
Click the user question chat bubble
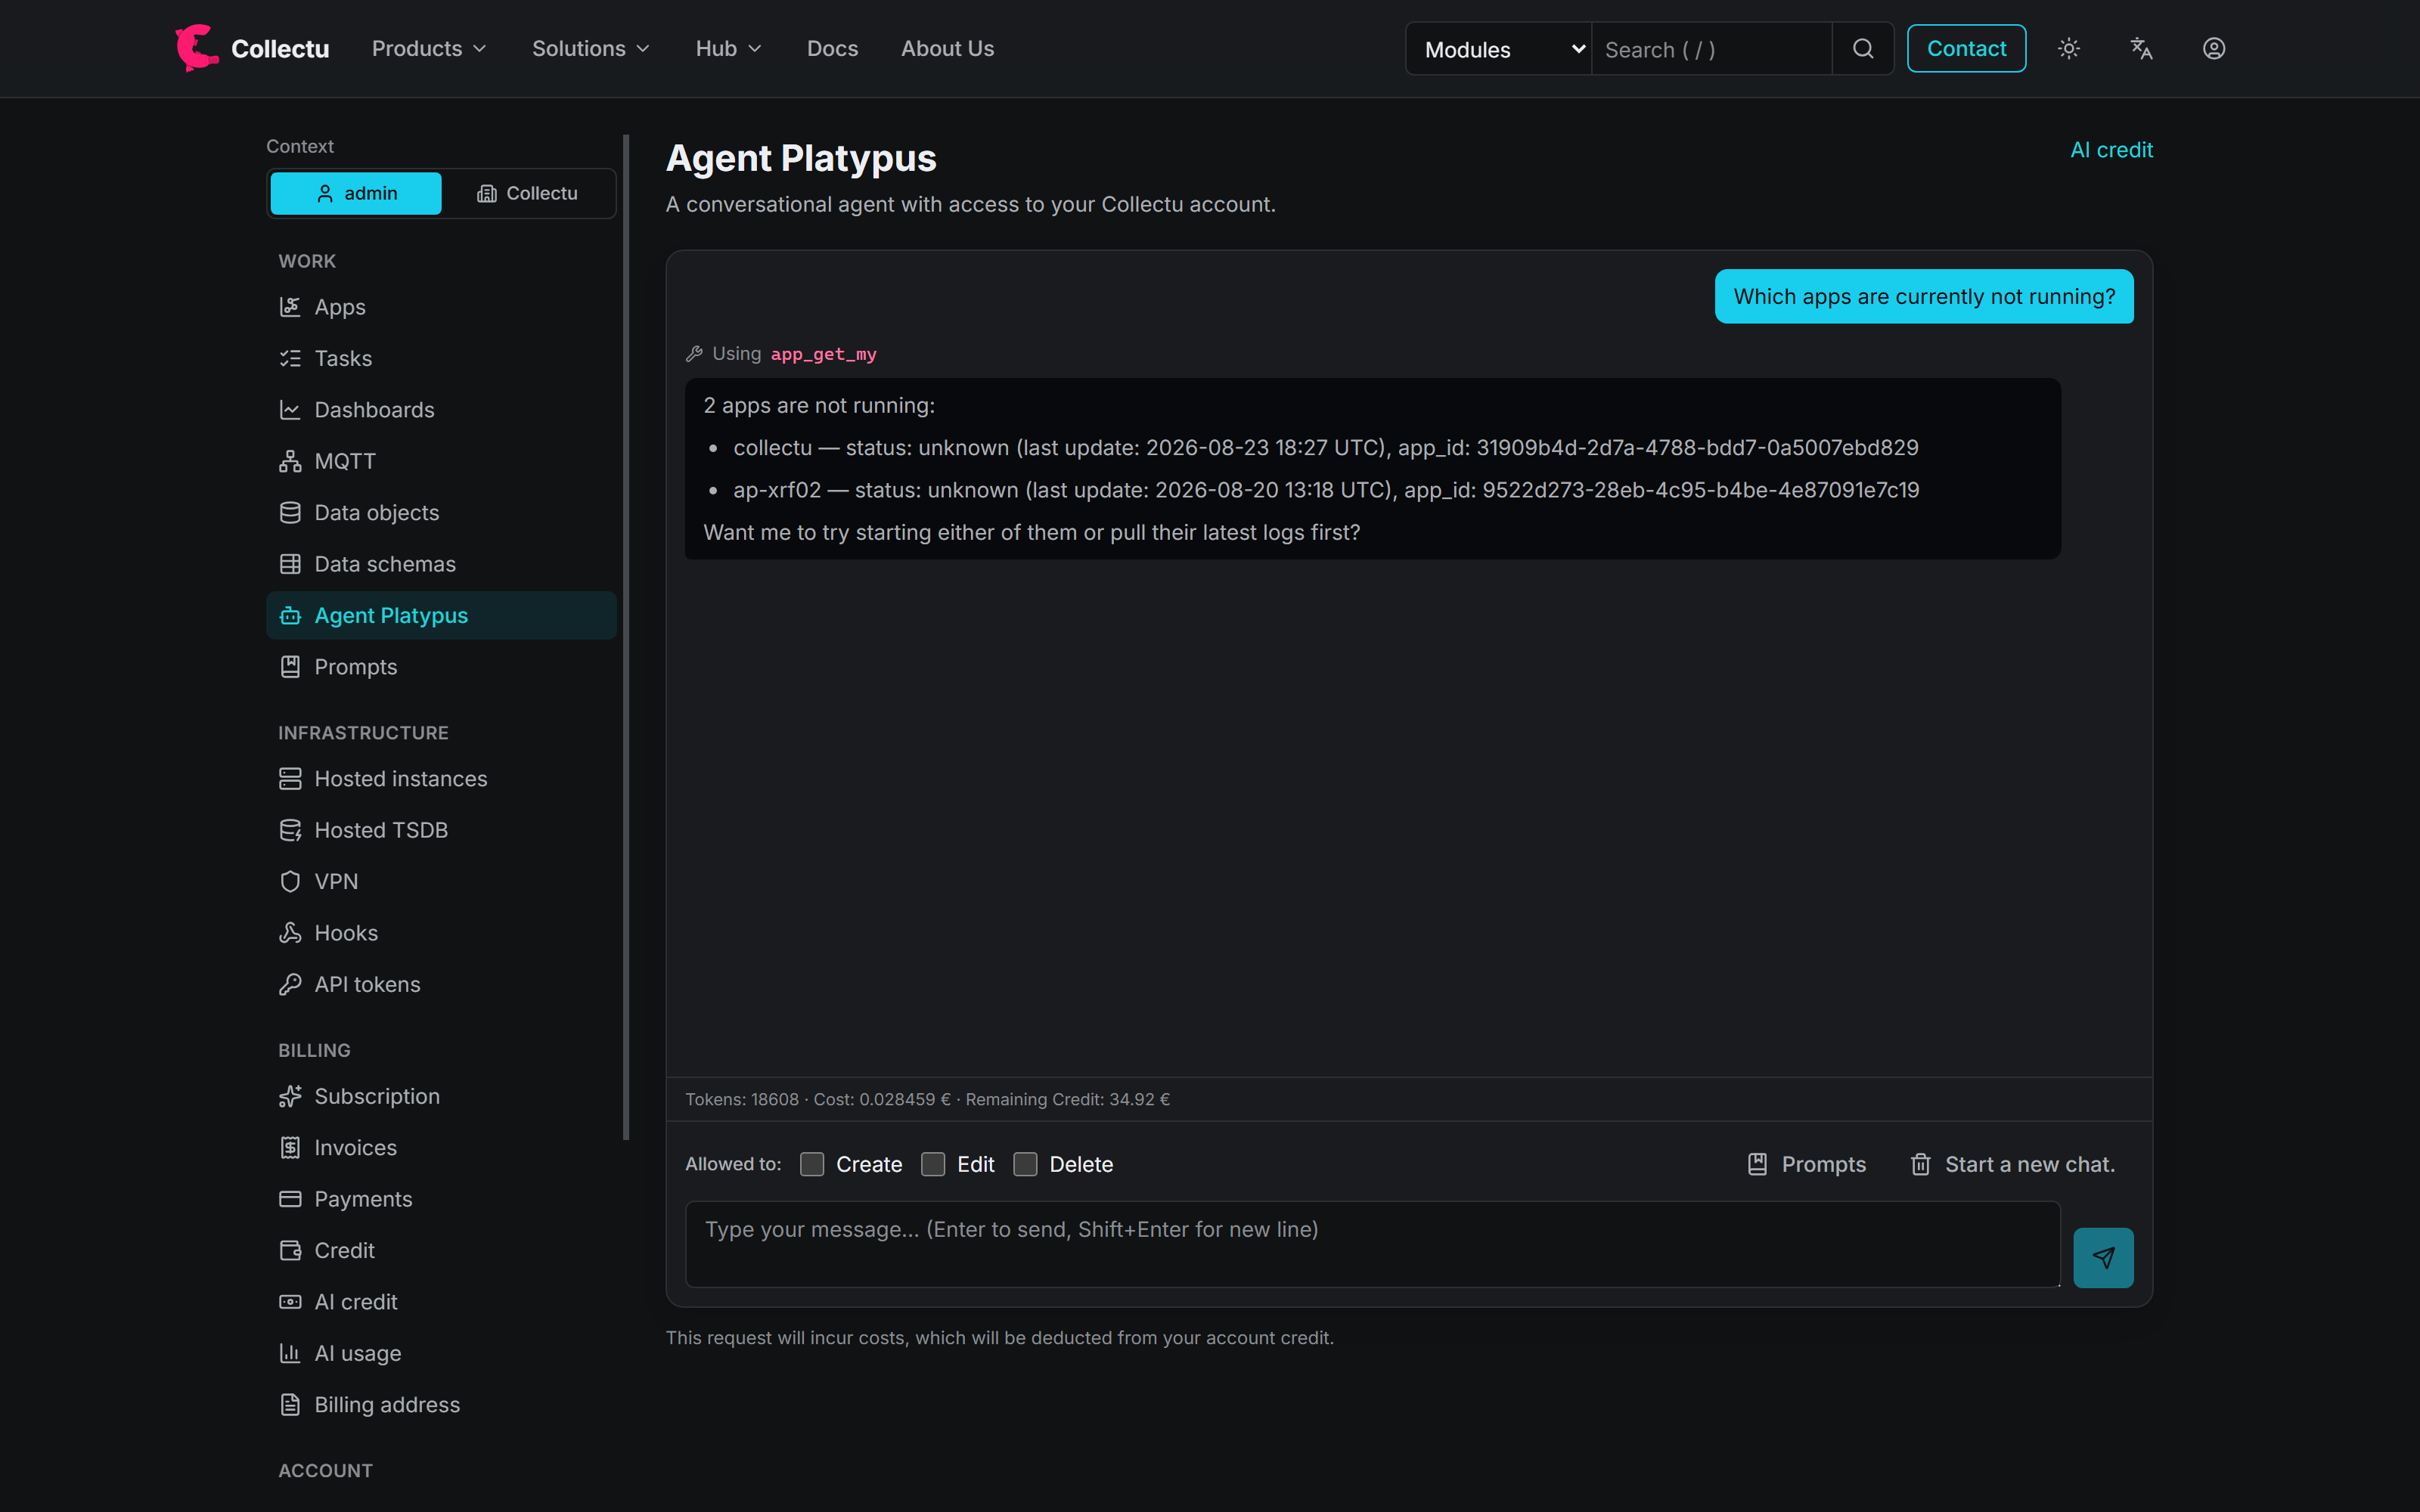(1924, 297)
